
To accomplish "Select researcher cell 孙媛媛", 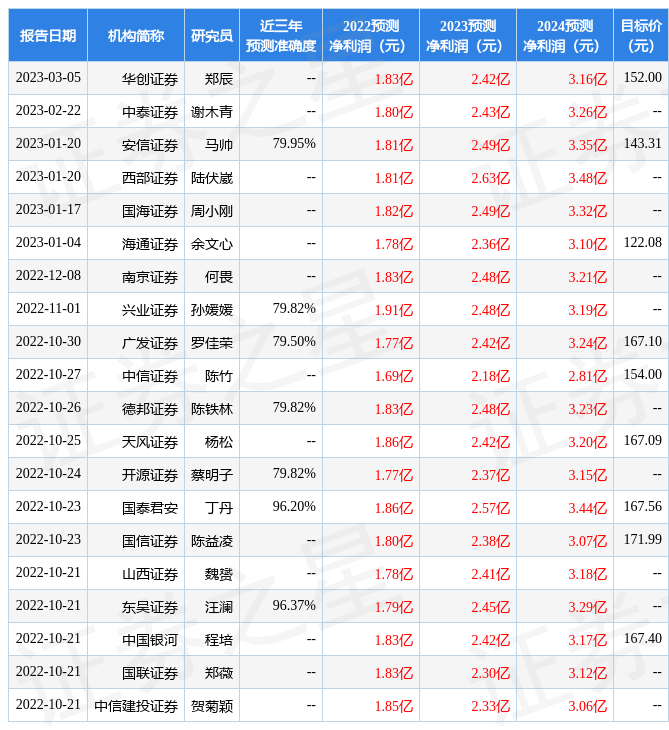I will 212,310.
